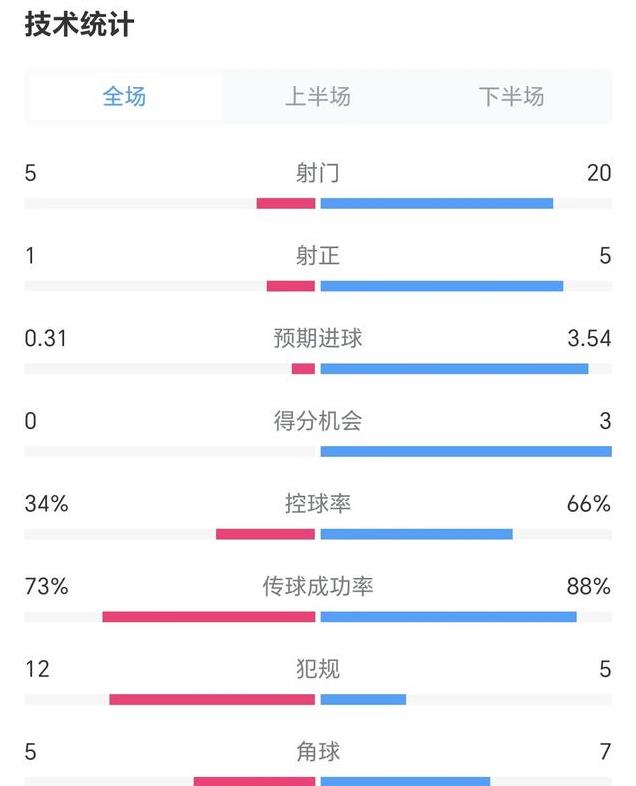Tap the 预期进球 stat label
The image size is (636, 786).
point(318,339)
